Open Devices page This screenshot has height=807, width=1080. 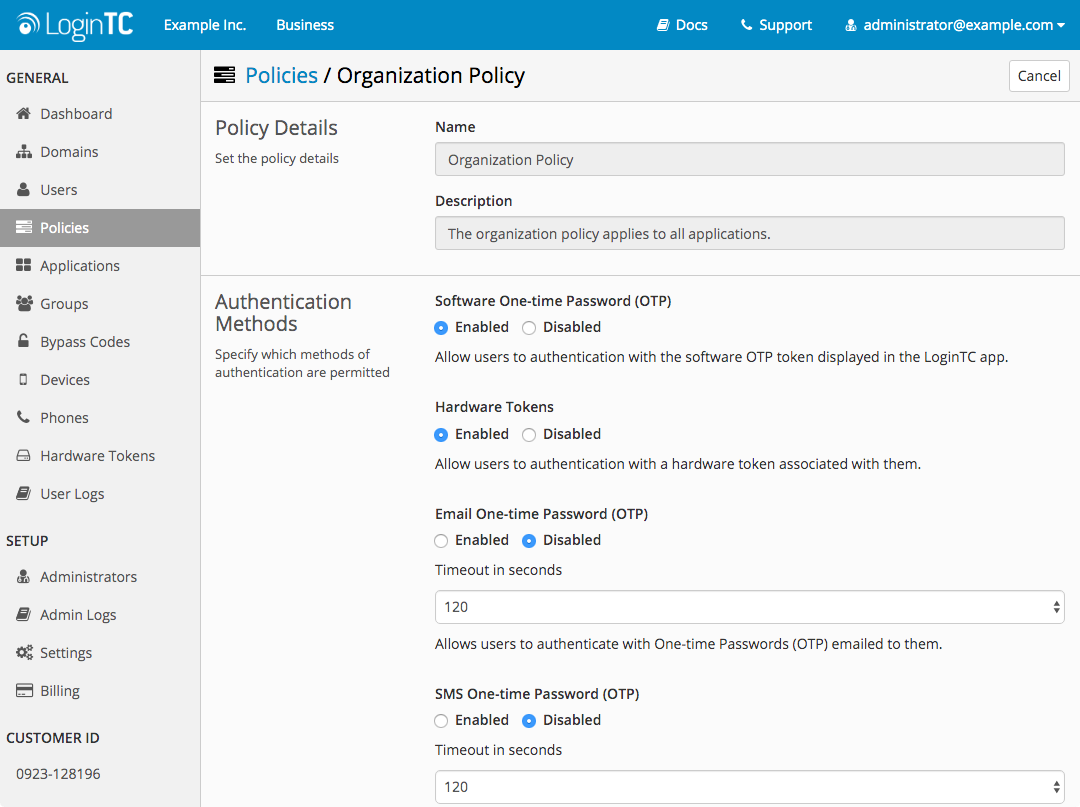point(100,379)
